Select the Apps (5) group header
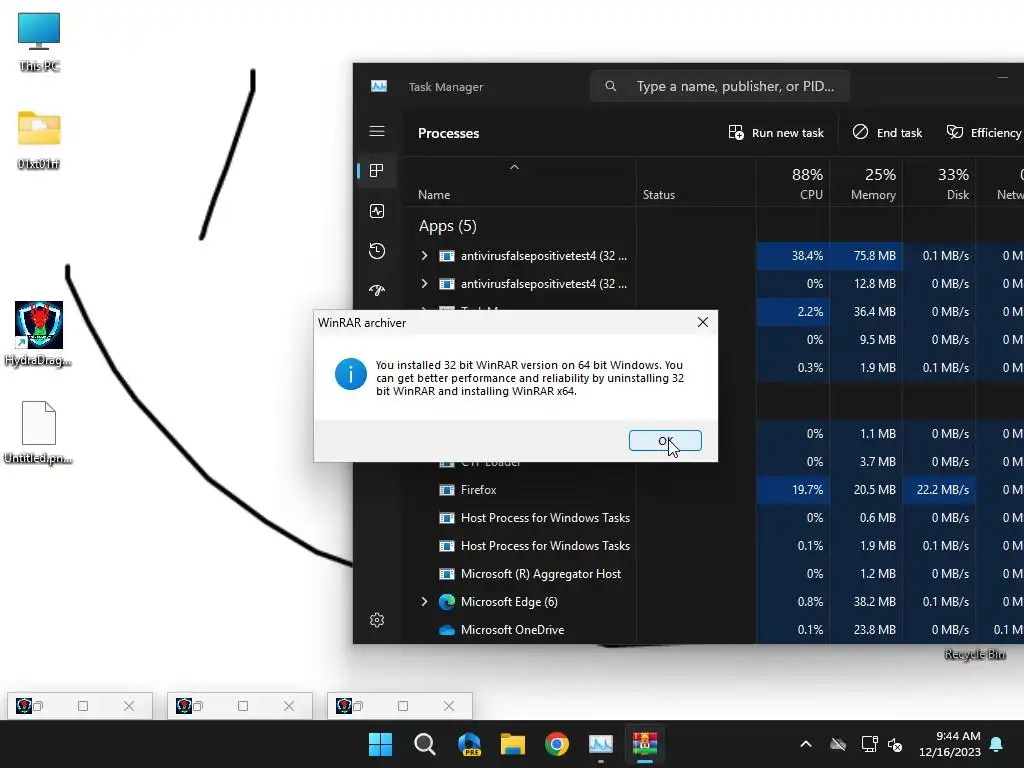1024x768 pixels. pyautogui.click(x=447, y=226)
